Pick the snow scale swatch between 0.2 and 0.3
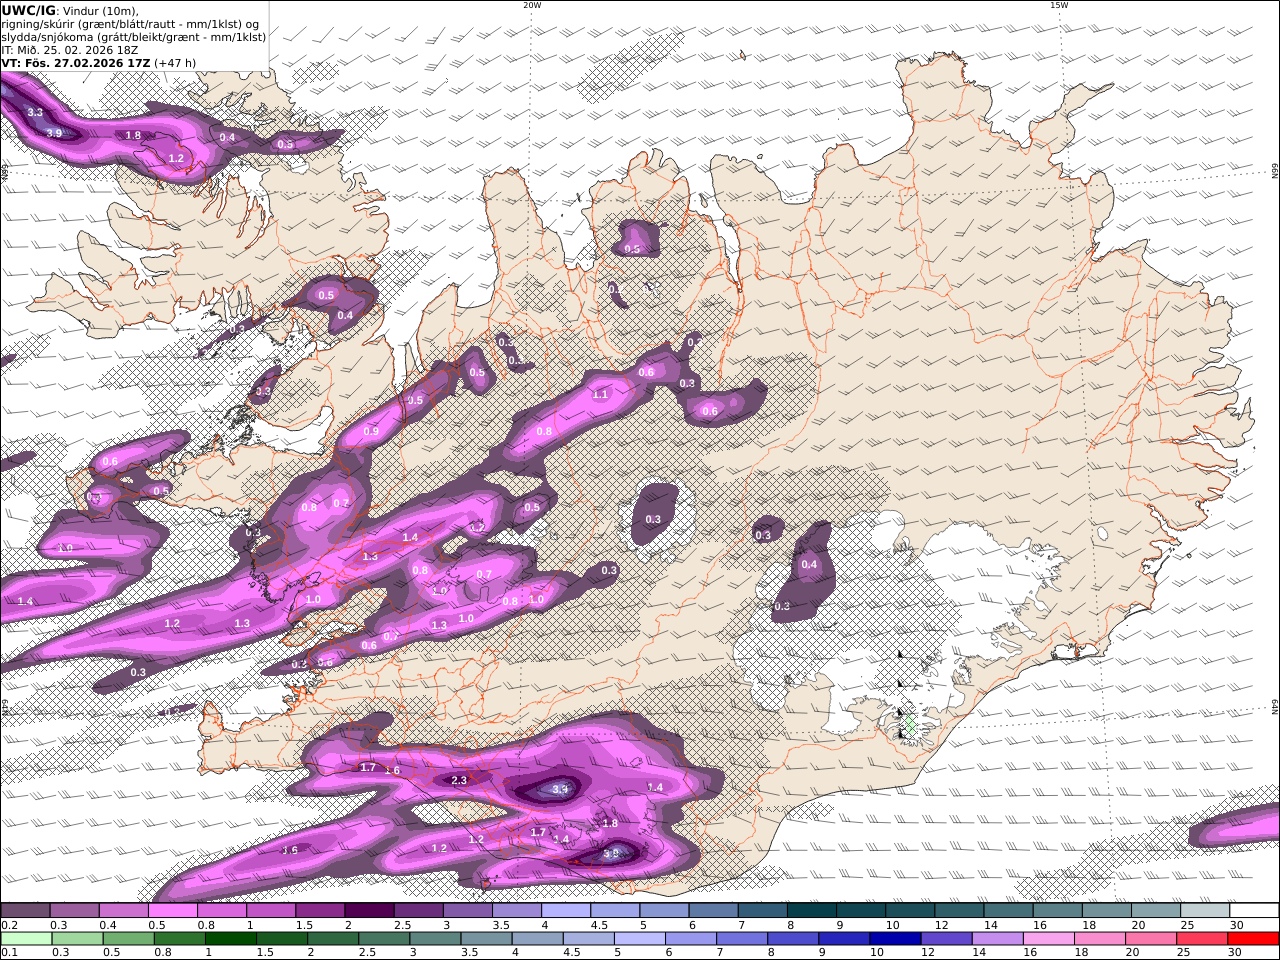Image resolution: width=1280 pixels, height=960 pixels. 25,911
